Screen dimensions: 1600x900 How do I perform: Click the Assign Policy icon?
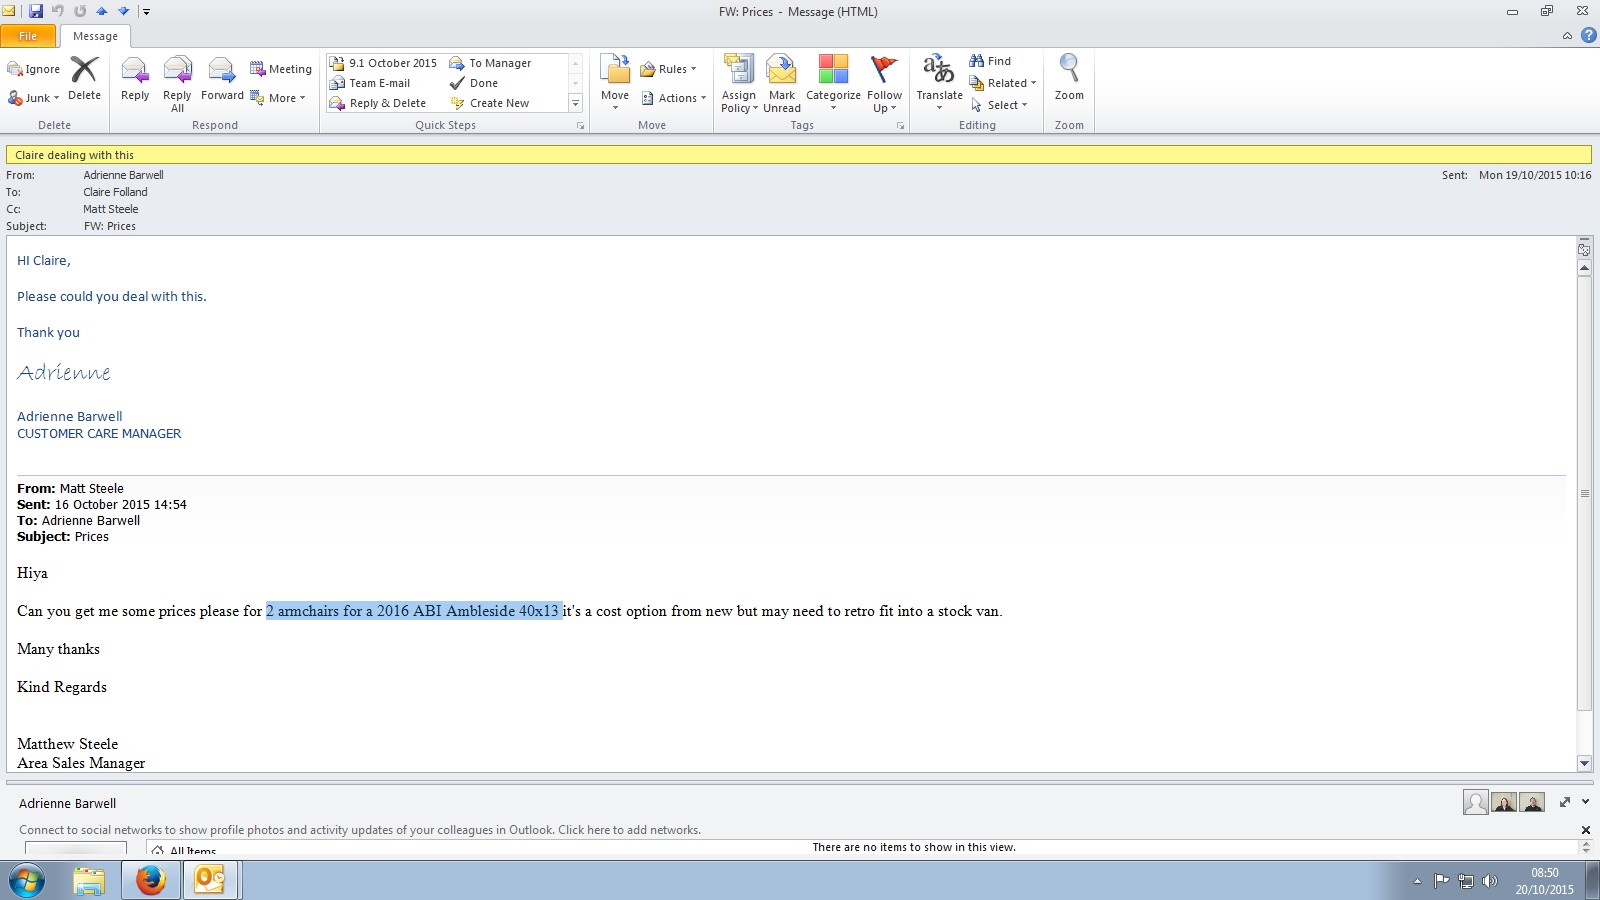click(x=739, y=72)
